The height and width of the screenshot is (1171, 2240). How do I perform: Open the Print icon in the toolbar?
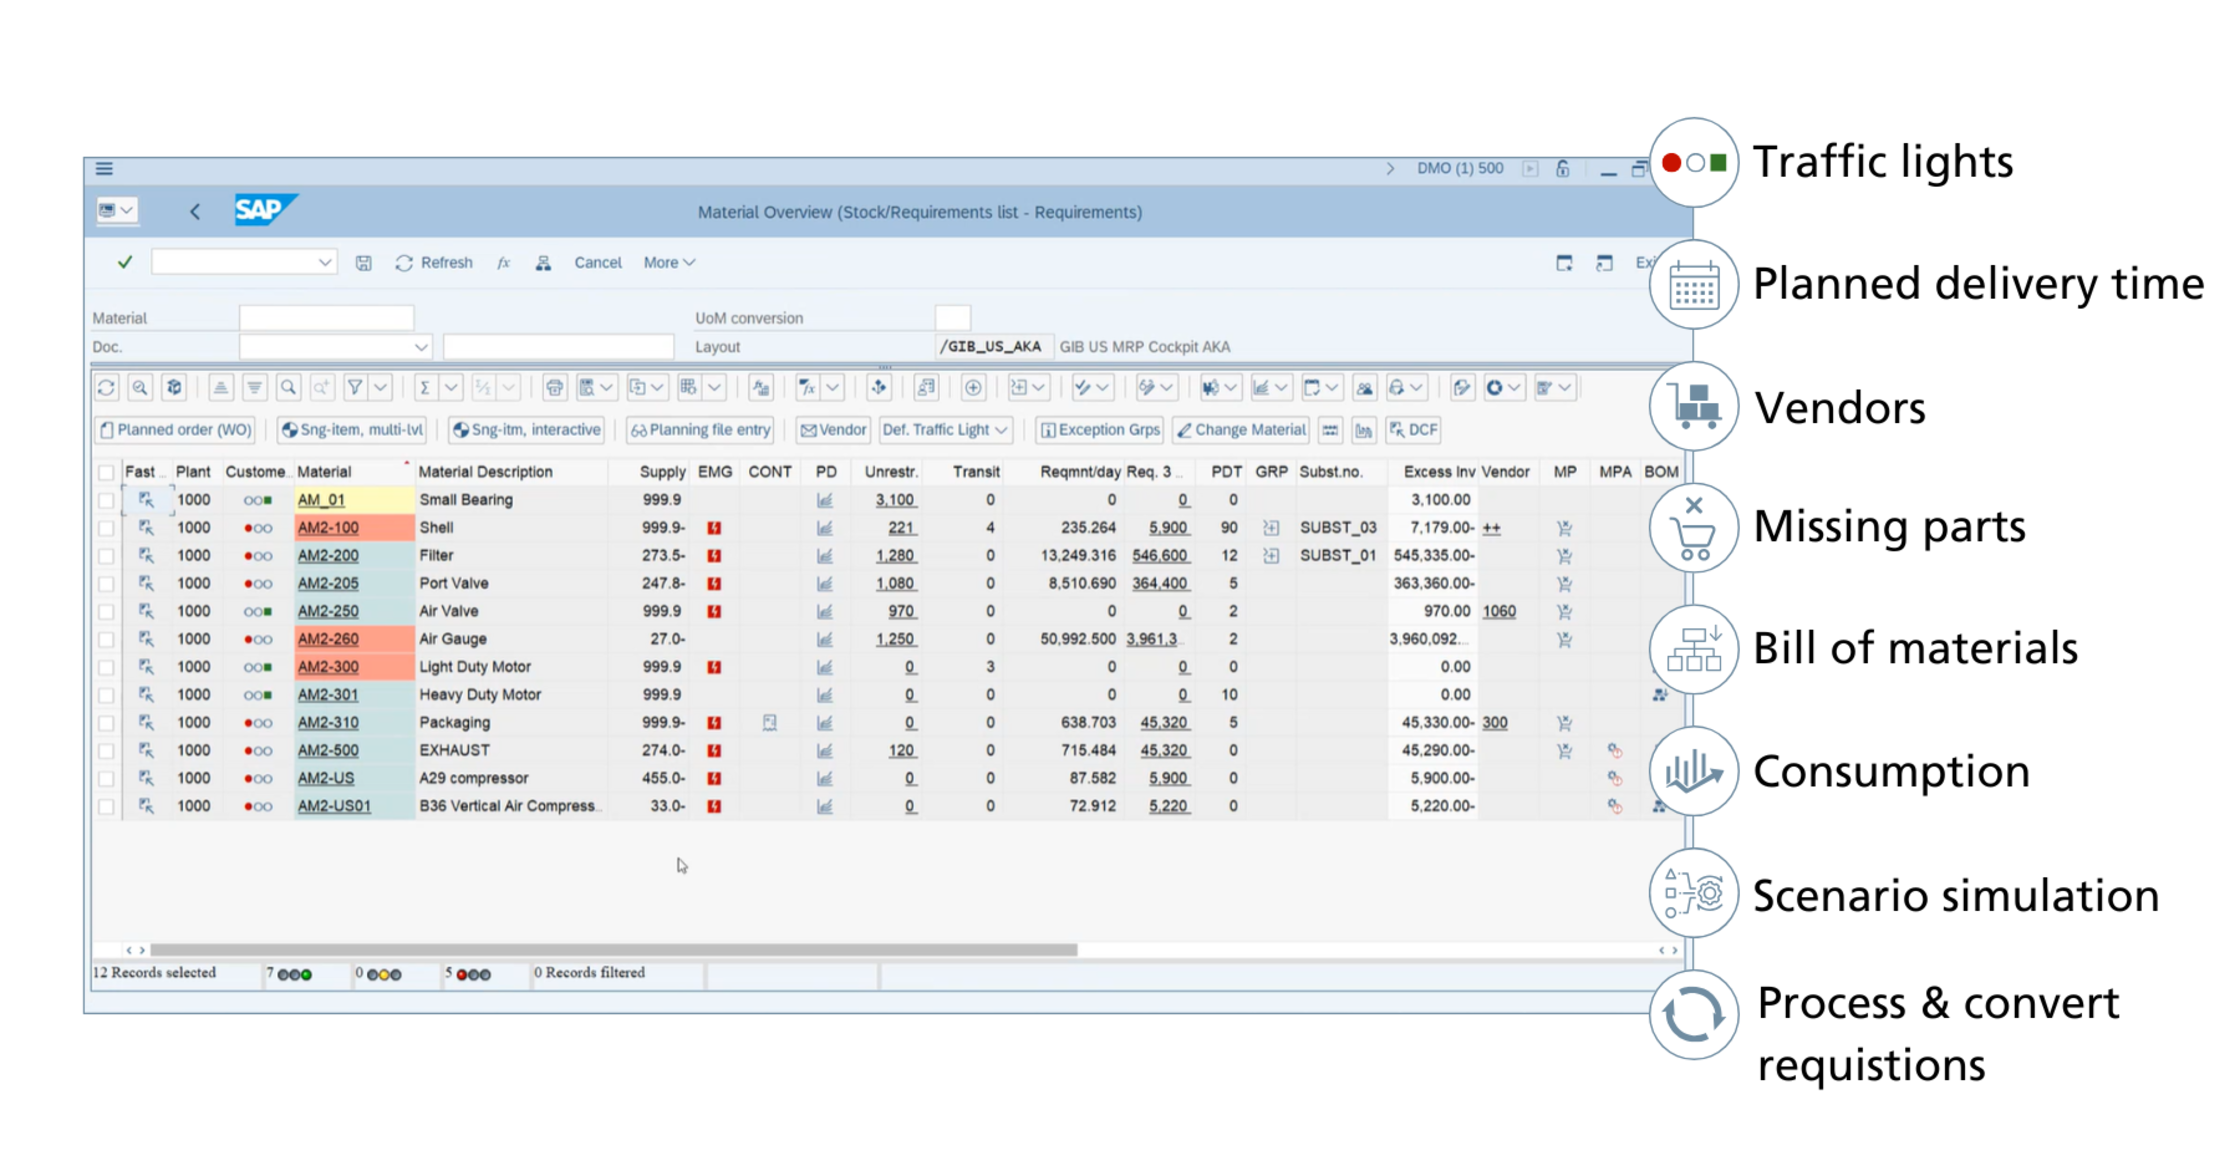tap(553, 388)
